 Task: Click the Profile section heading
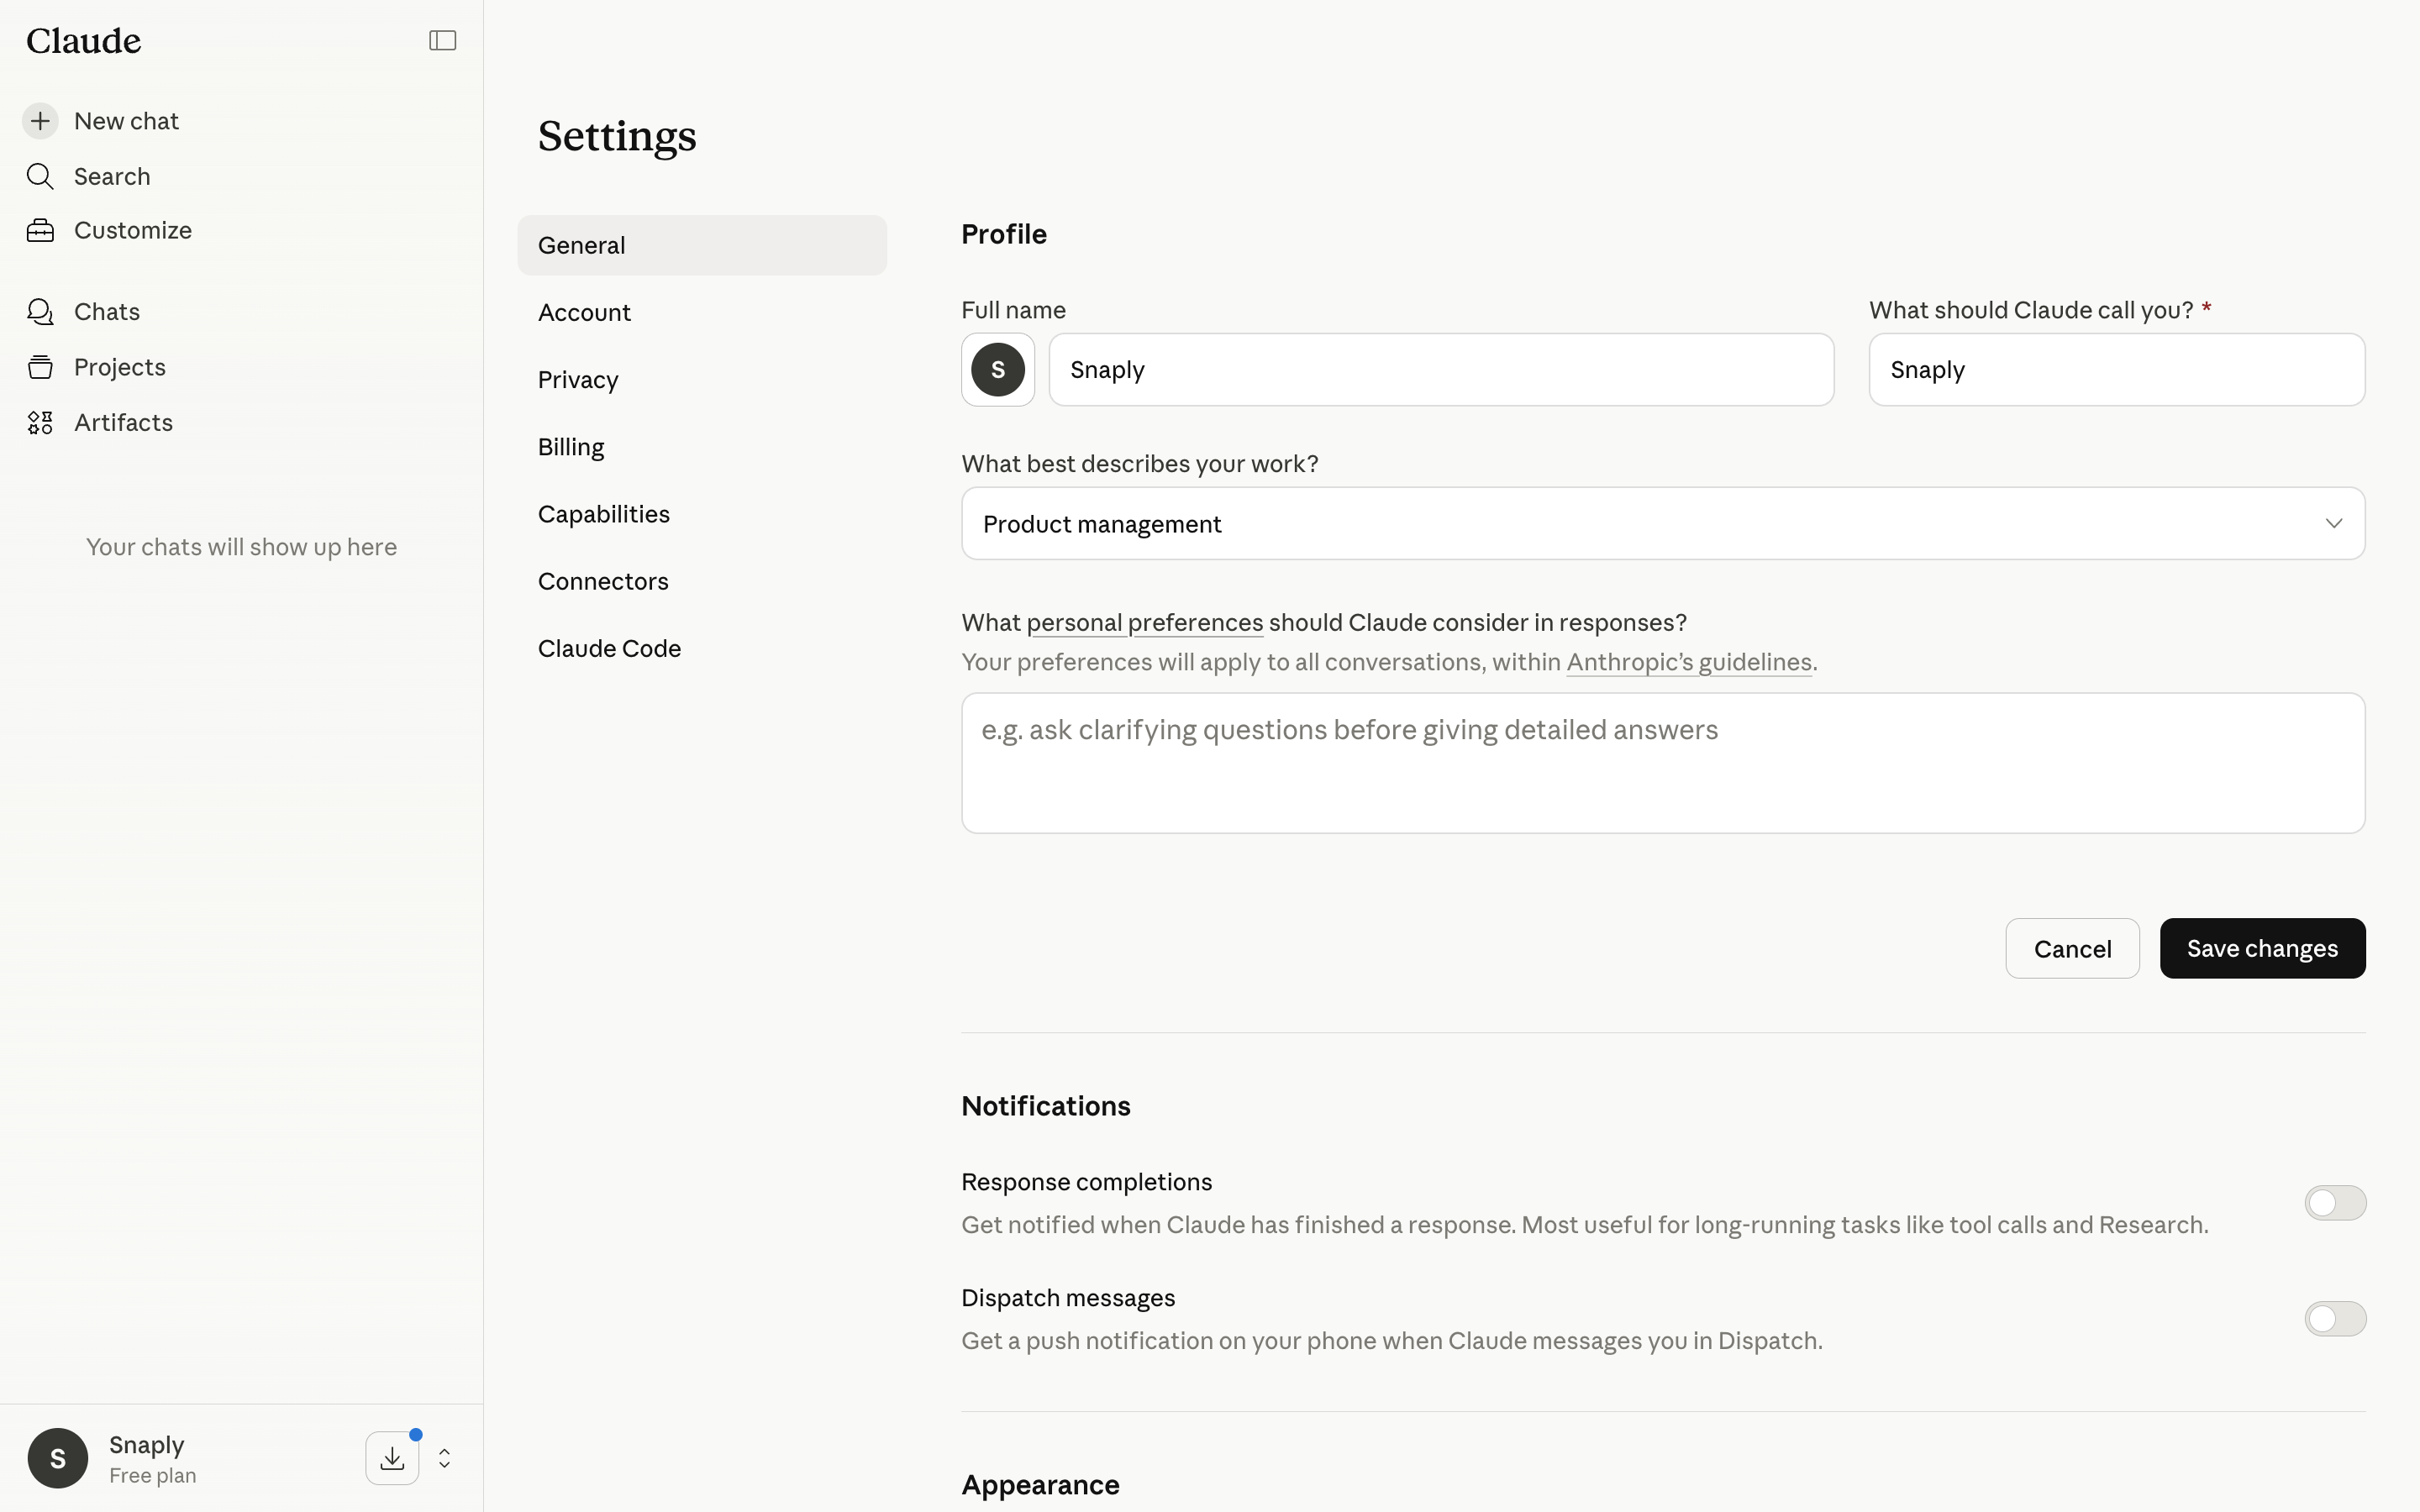pyautogui.click(x=1004, y=234)
